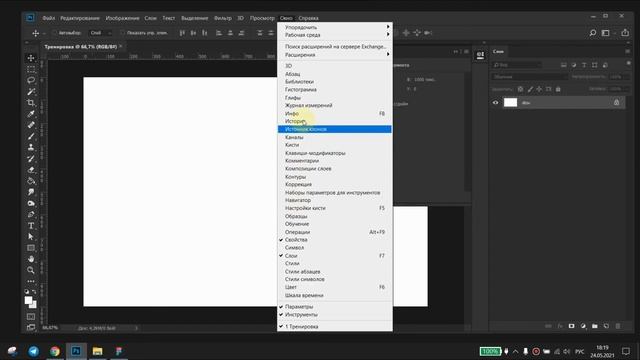Delete layer using the trash icon
640x360 pixels.
[x=618, y=326]
